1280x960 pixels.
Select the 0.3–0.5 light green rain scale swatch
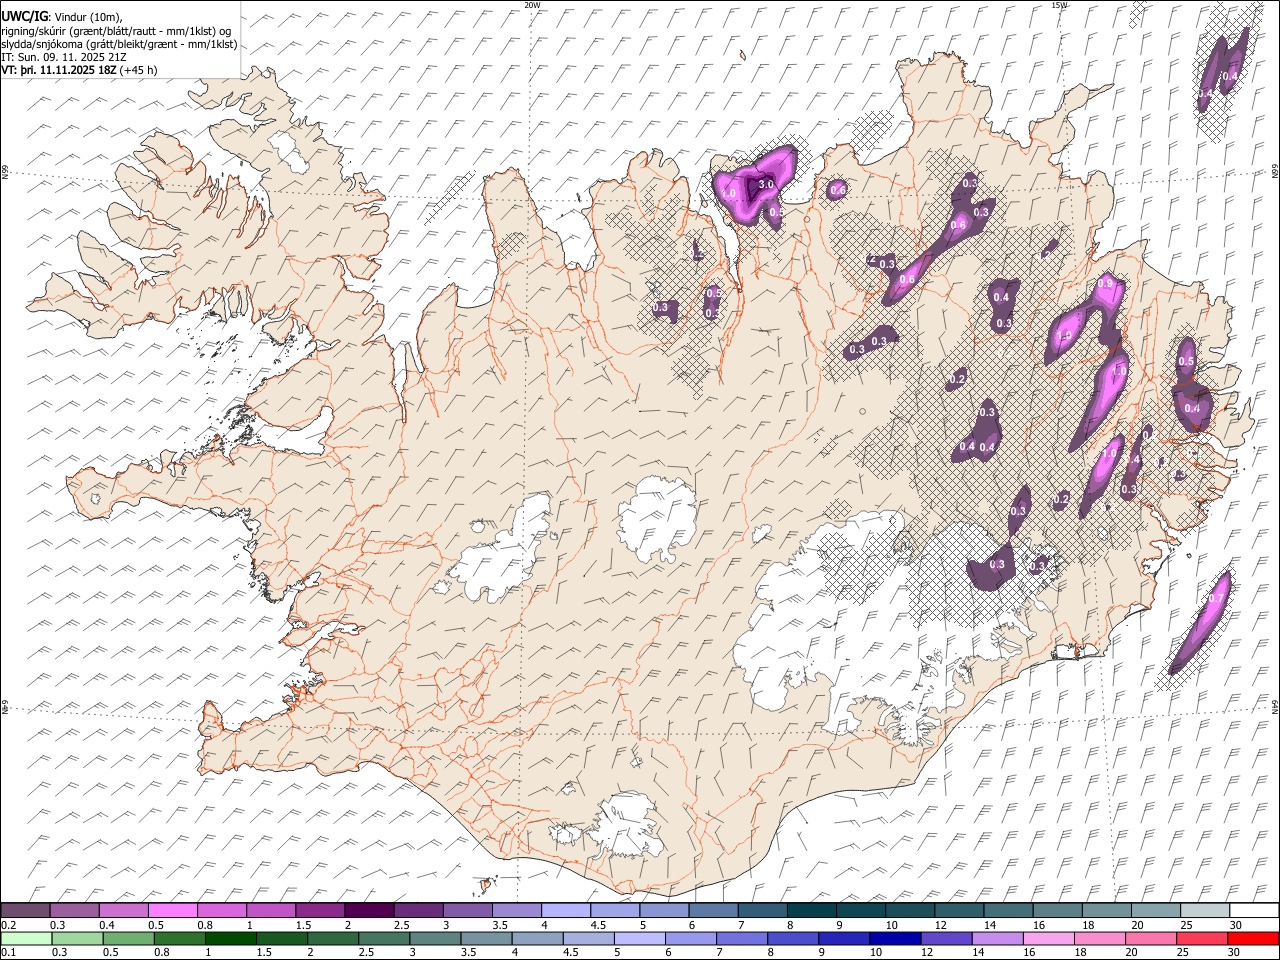[x=78, y=938]
